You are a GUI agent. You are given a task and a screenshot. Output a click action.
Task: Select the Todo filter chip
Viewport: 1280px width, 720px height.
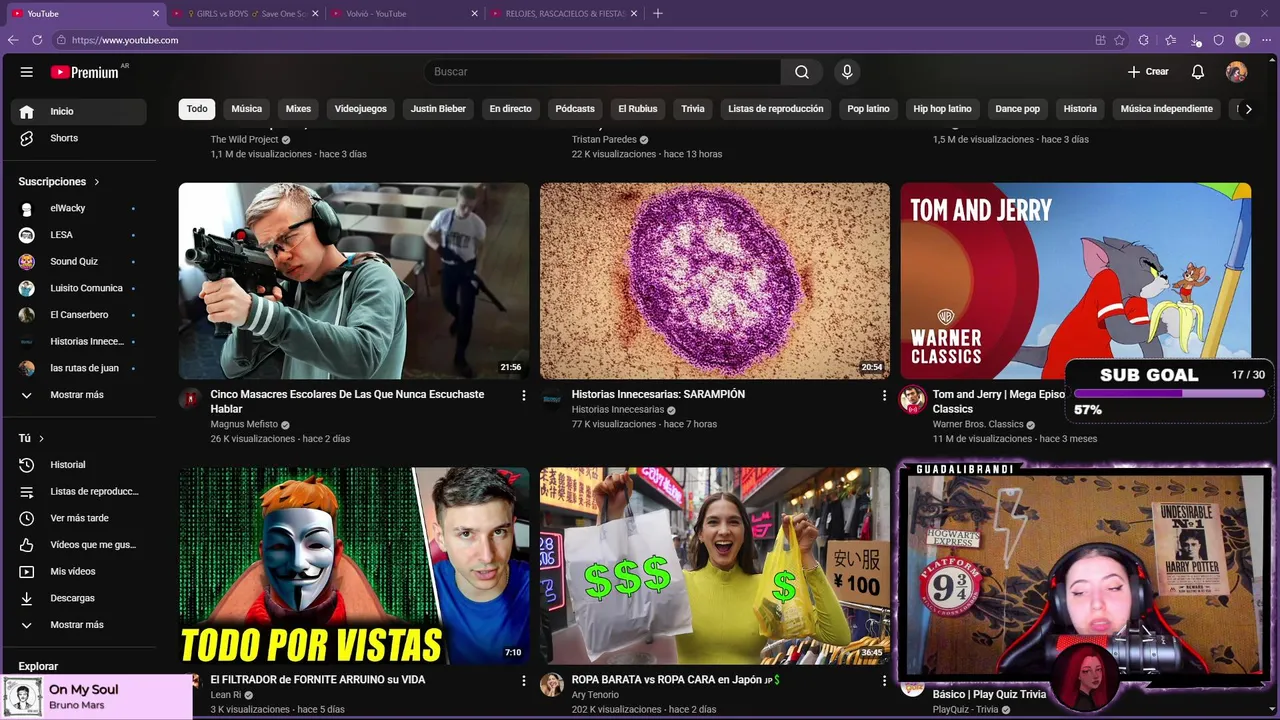tap(197, 109)
